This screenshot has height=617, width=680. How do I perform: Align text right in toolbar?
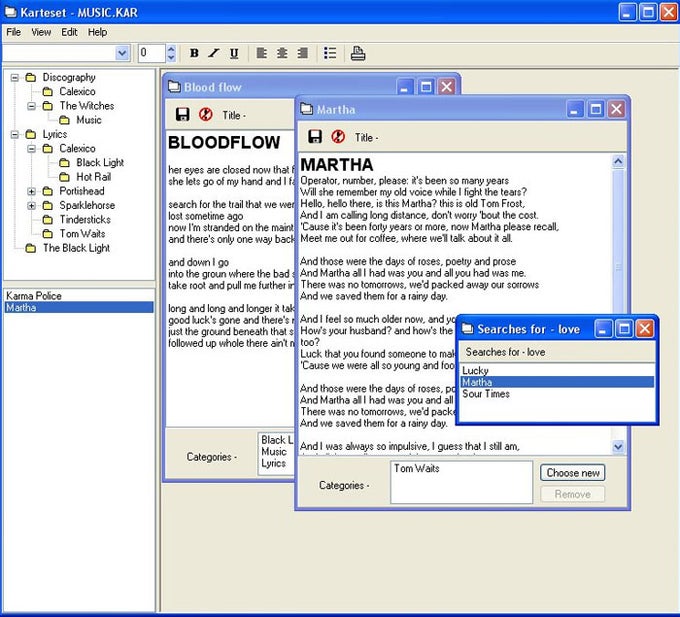pyautogui.click(x=303, y=53)
